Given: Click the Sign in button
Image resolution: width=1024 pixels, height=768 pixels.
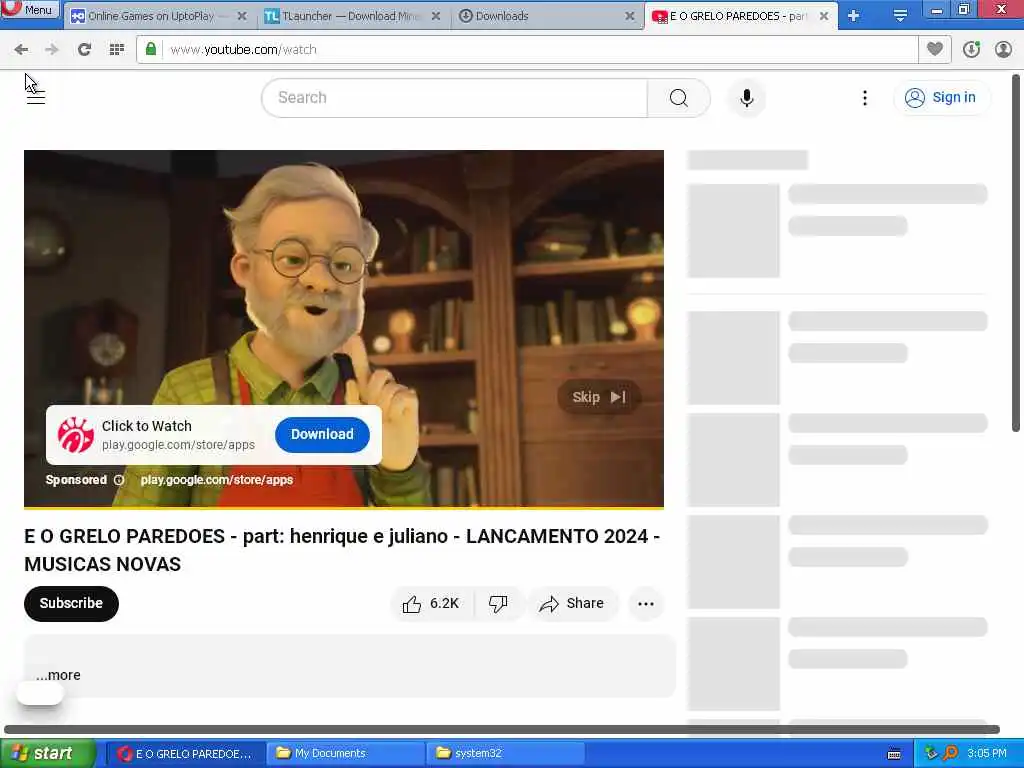Looking at the screenshot, I should (941, 98).
